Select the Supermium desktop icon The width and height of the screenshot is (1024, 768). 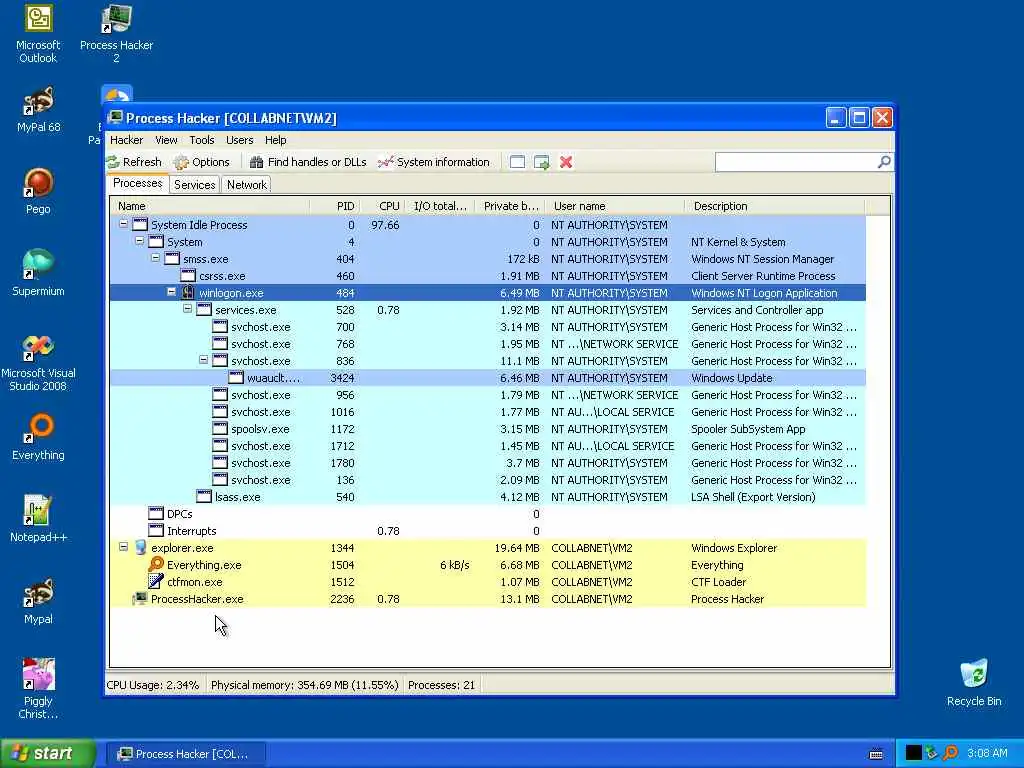[38, 273]
